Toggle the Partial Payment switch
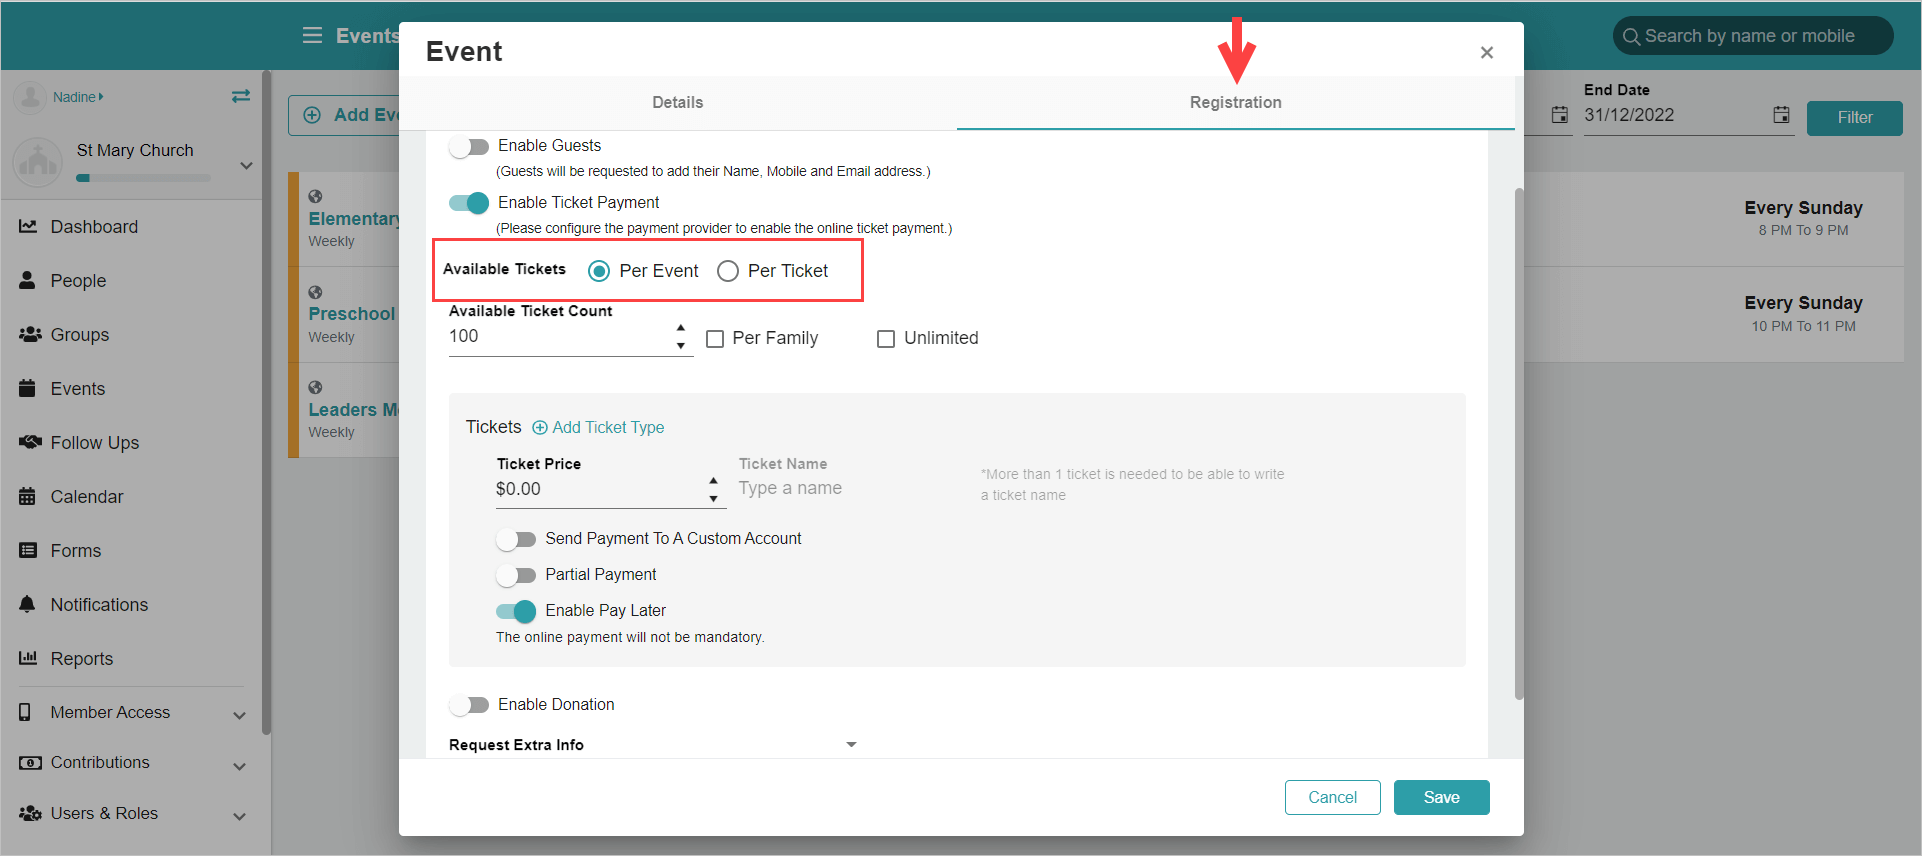The width and height of the screenshot is (1922, 856). (x=516, y=576)
